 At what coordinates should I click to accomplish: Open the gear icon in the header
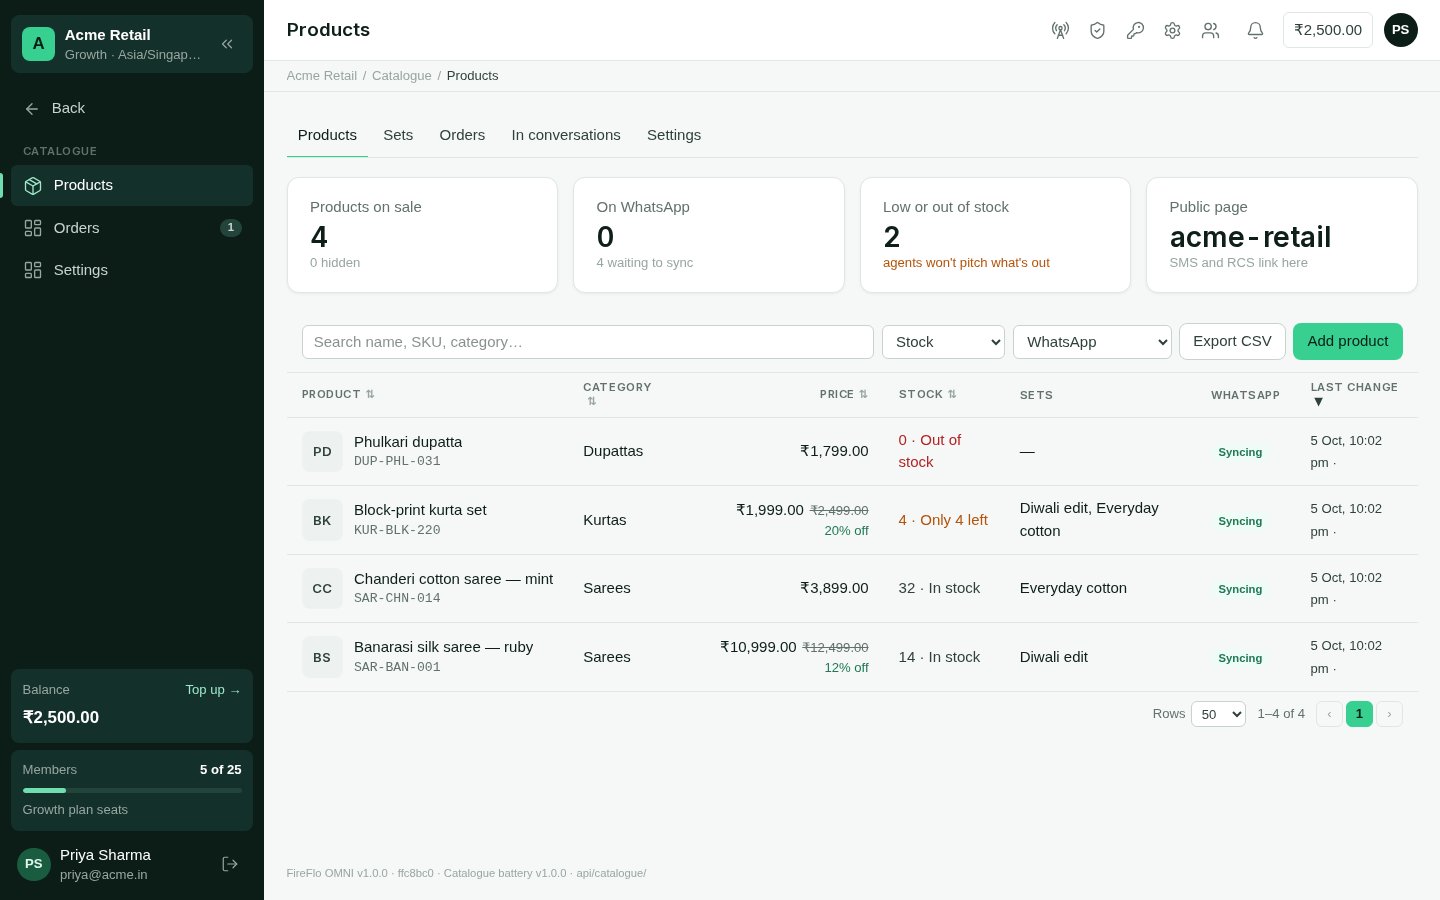pos(1173,30)
